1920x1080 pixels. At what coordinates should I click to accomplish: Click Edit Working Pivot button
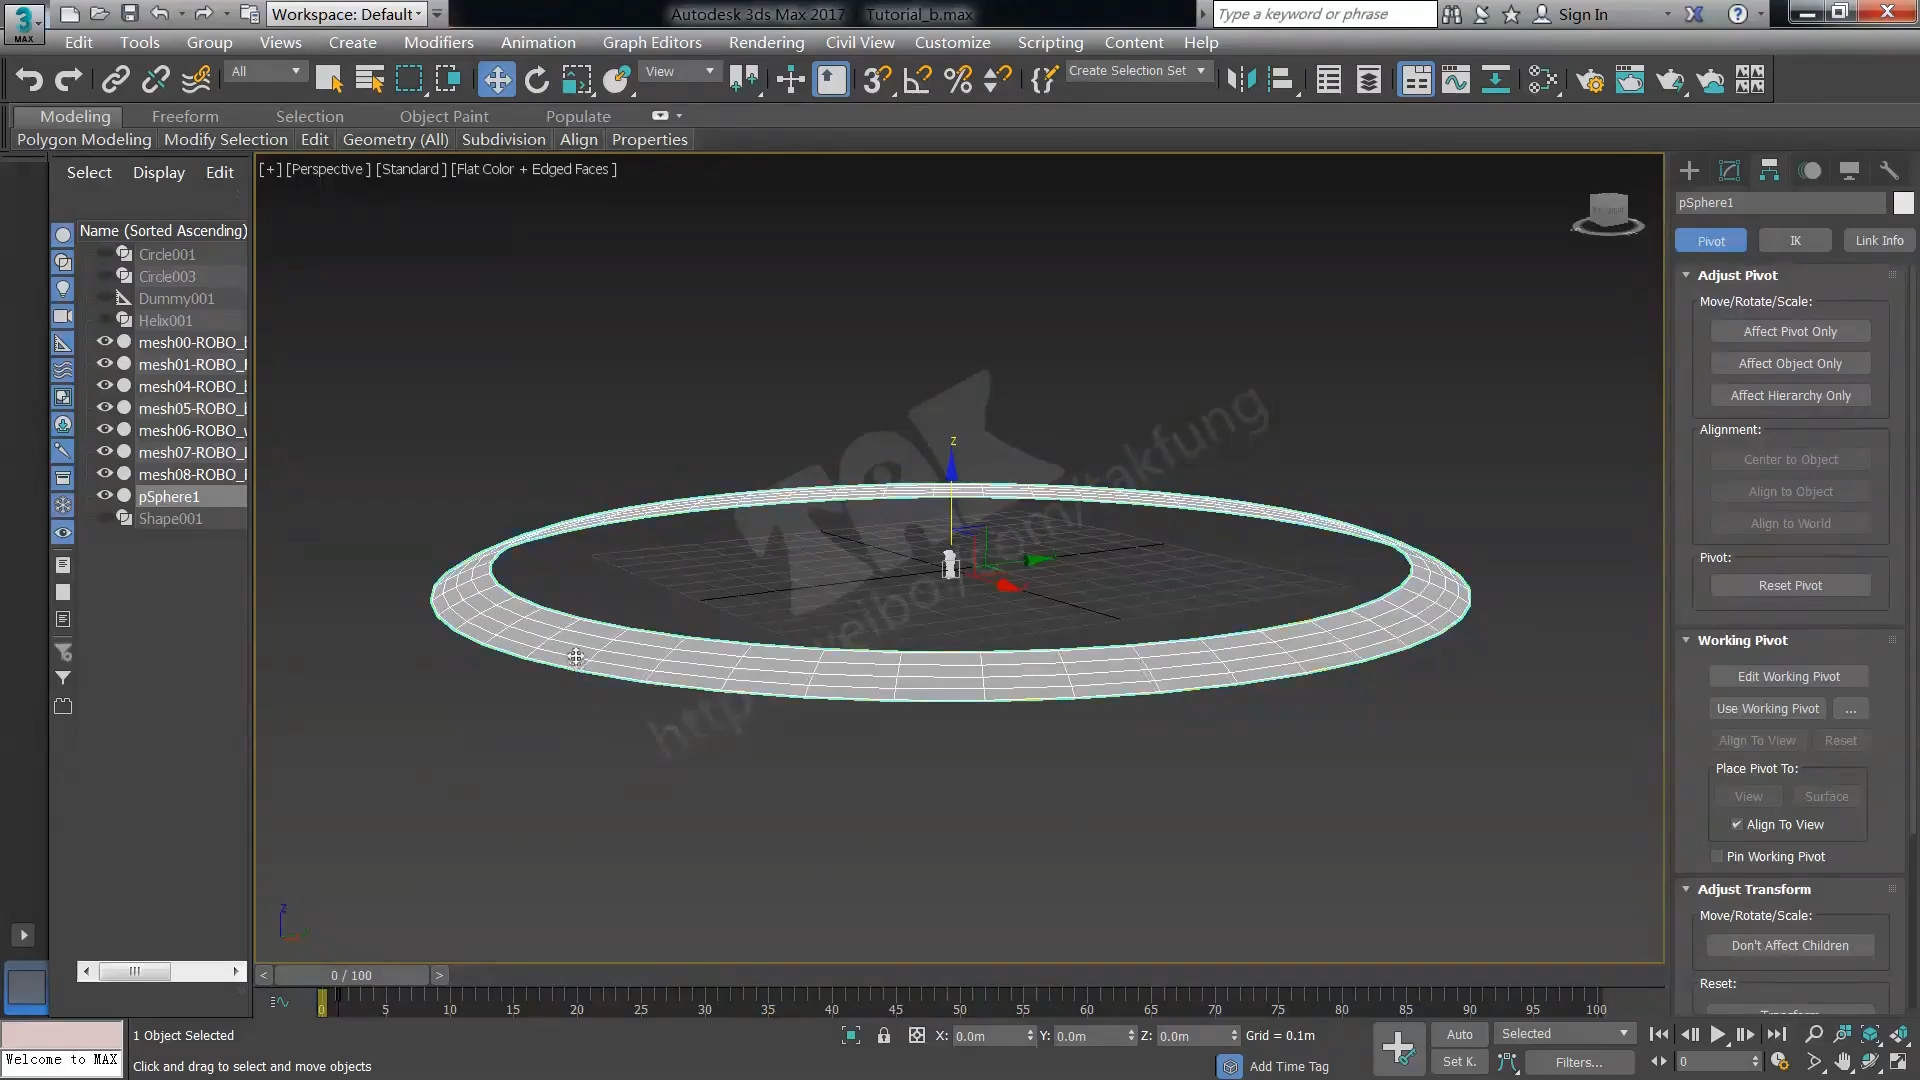(1788, 677)
